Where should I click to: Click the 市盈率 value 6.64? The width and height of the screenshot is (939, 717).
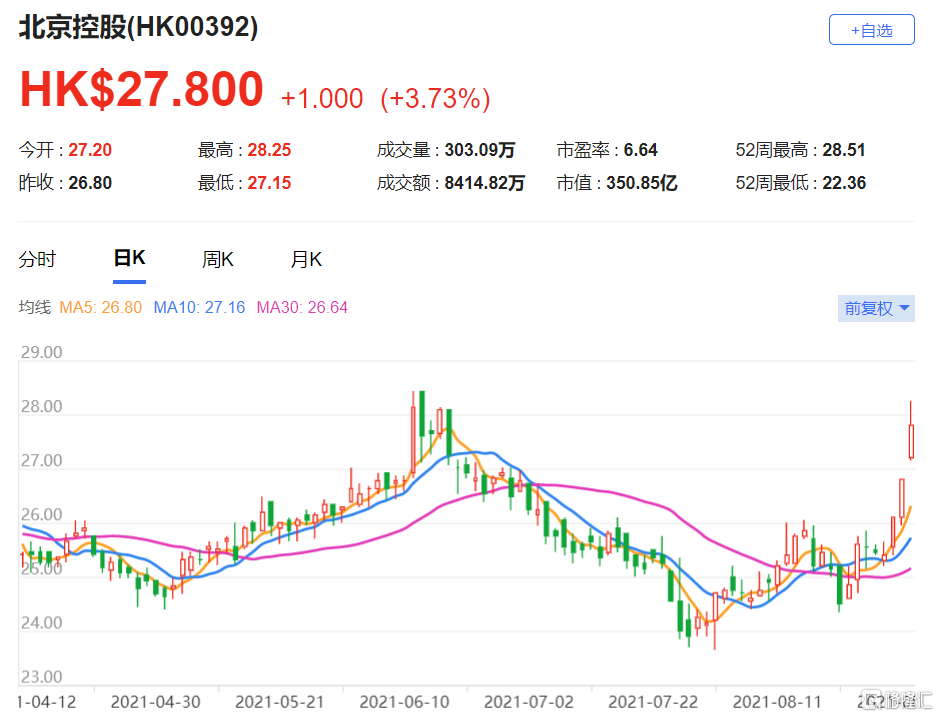[640, 150]
